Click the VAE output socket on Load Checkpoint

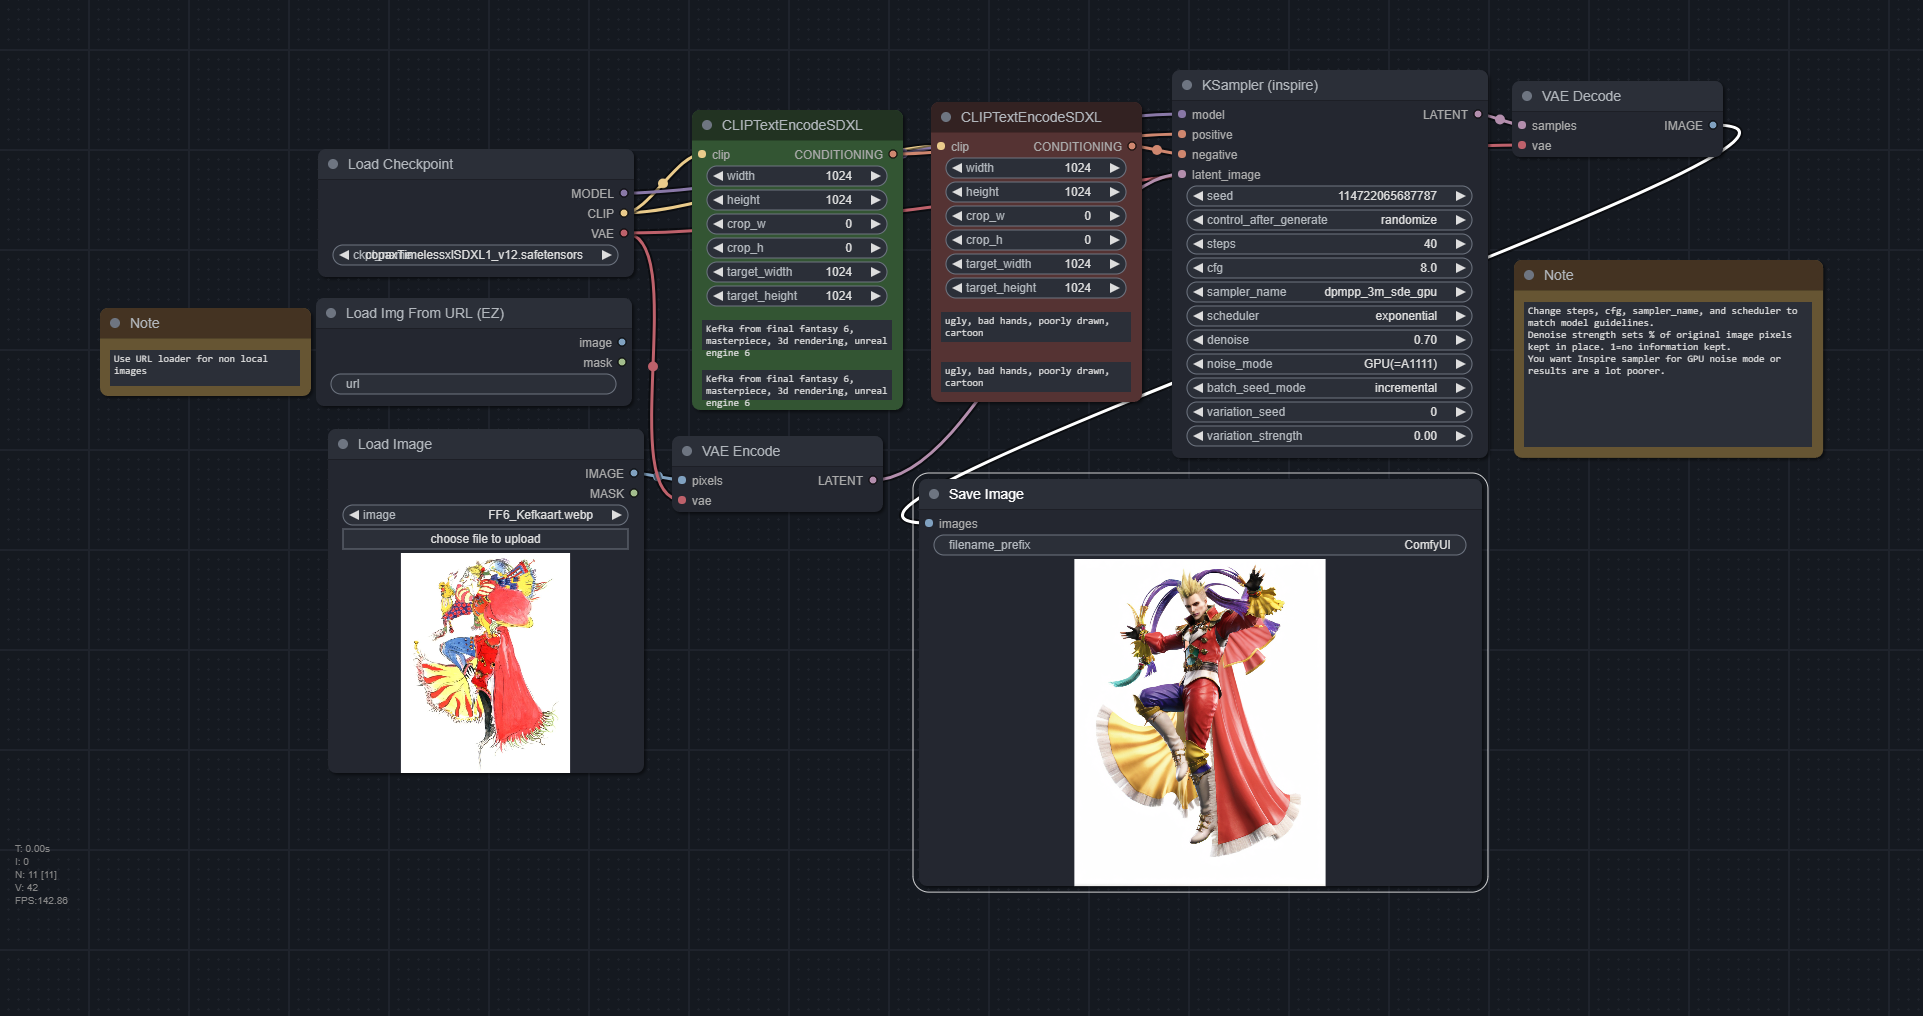coord(624,233)
